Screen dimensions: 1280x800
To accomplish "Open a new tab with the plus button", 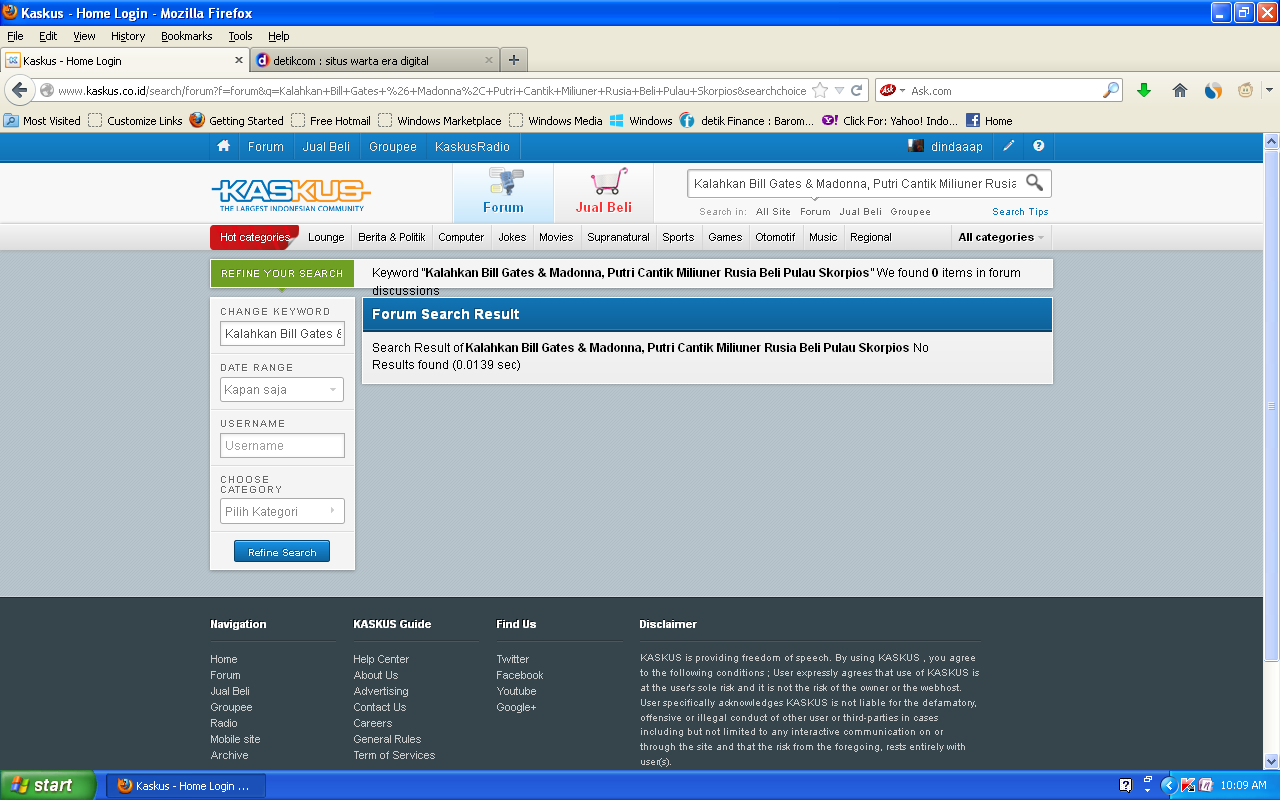I will coord(514,60).
